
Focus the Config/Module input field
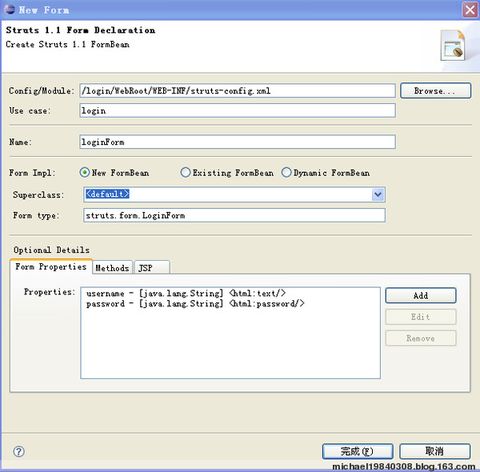238,91
